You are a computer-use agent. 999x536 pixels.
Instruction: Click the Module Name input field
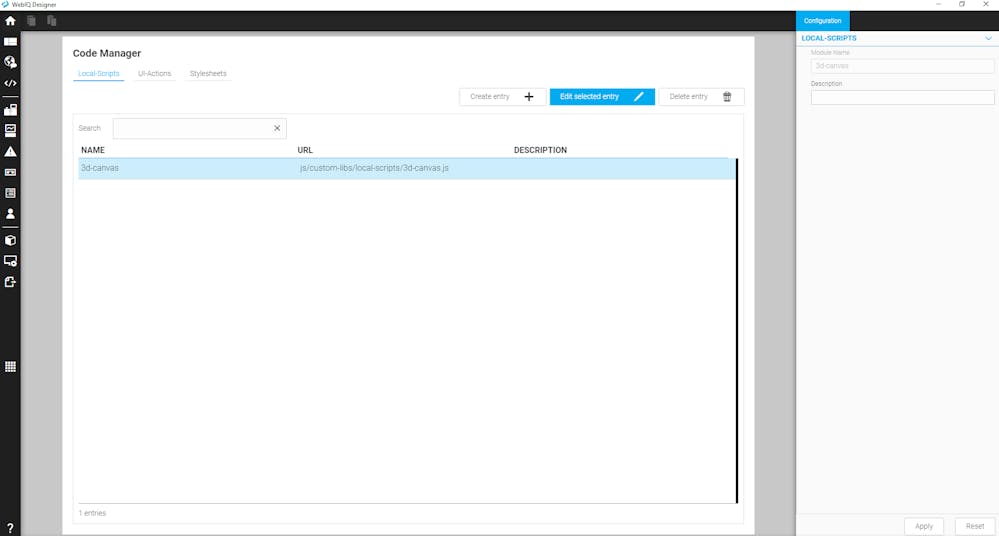(x=902, y=66)
